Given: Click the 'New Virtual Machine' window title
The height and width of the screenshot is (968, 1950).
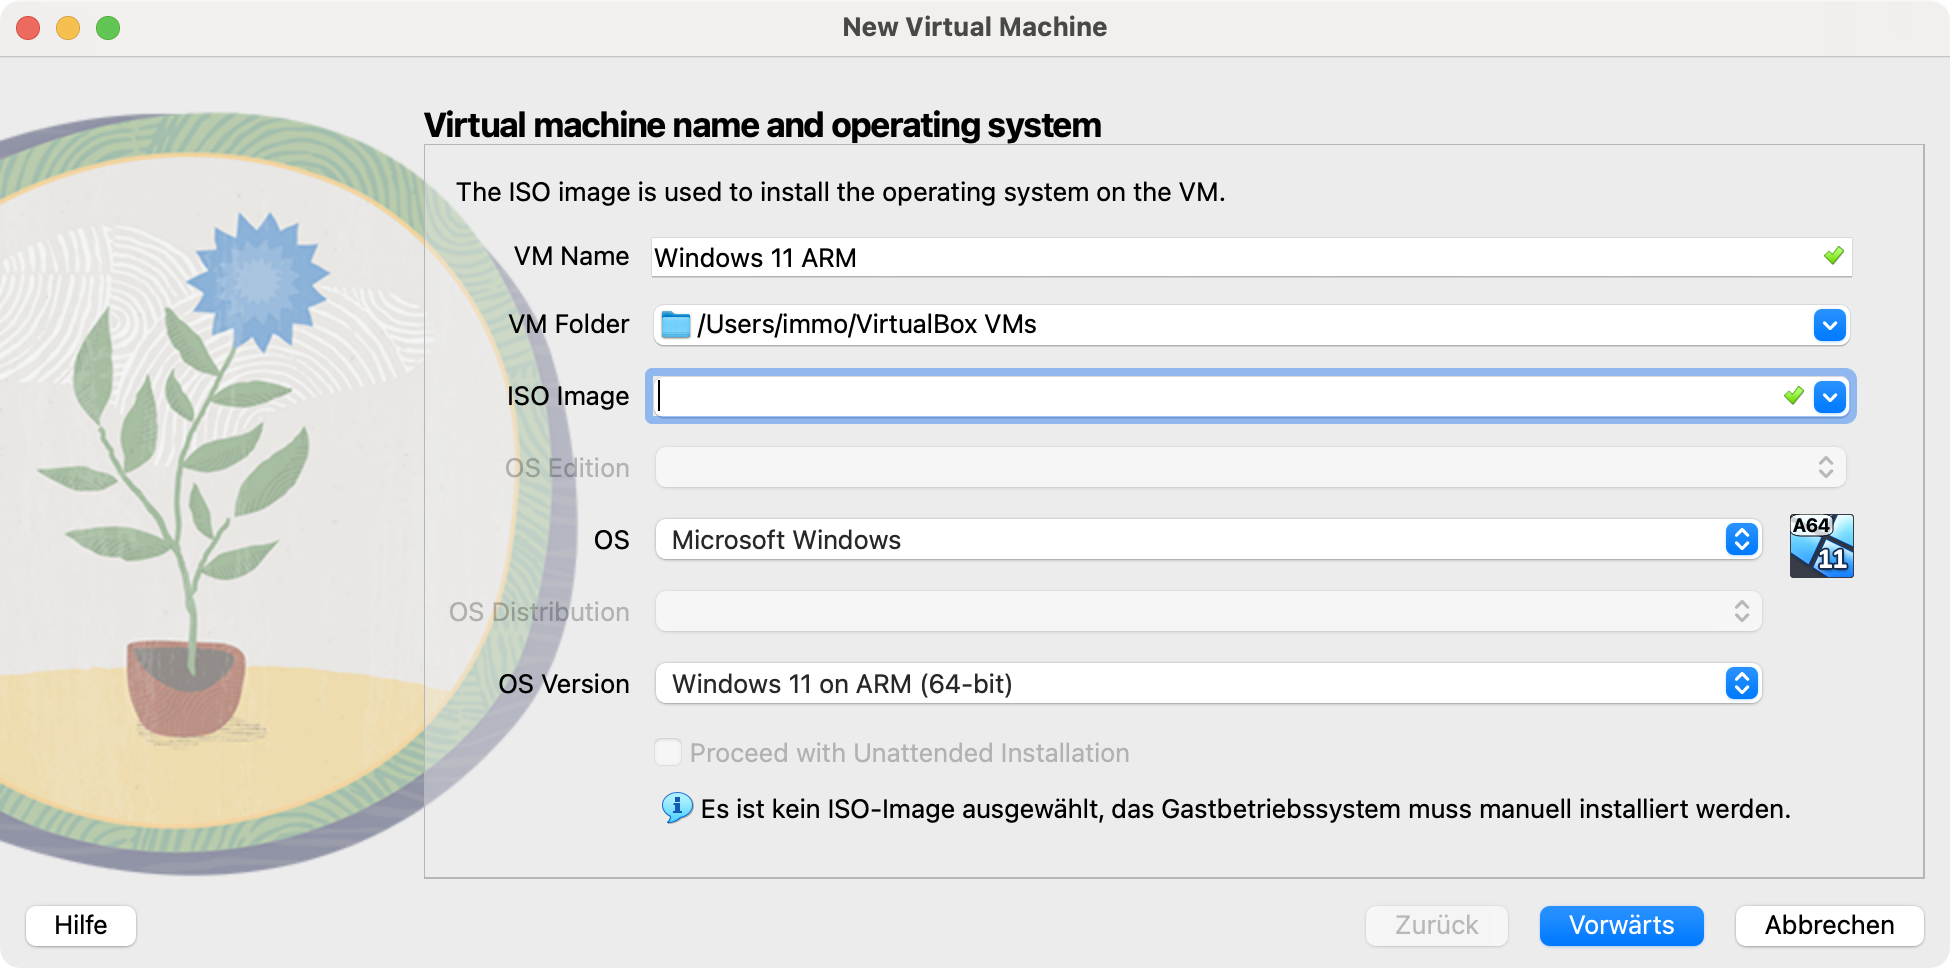Looking at the screenshot, I should (x=975, y=27).
